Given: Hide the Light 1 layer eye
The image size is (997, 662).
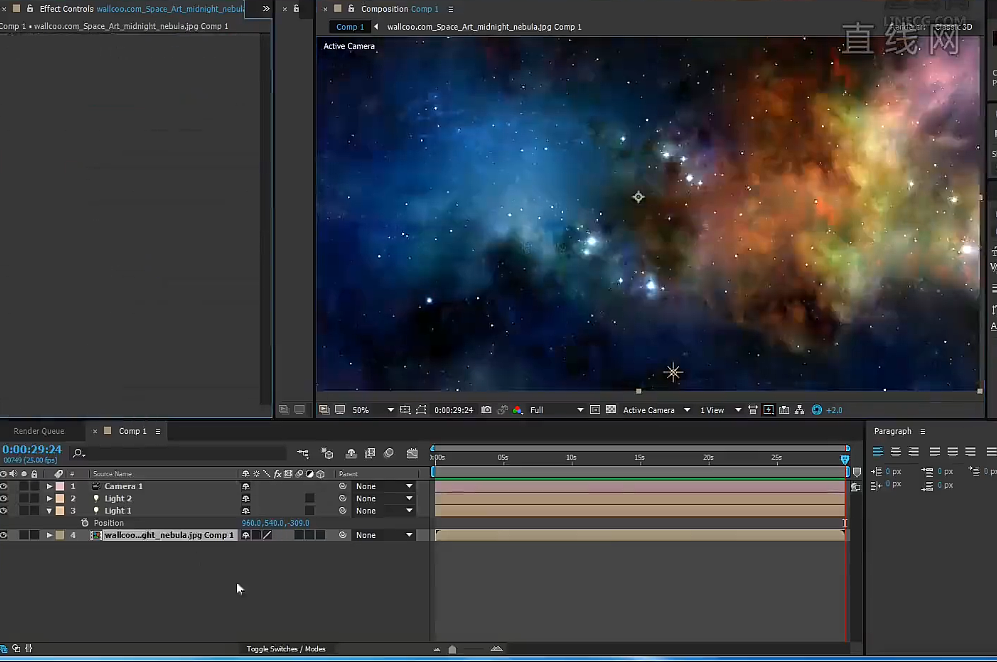Looking at the screenshot, I should pyautogui.click(x=4, y=511).
